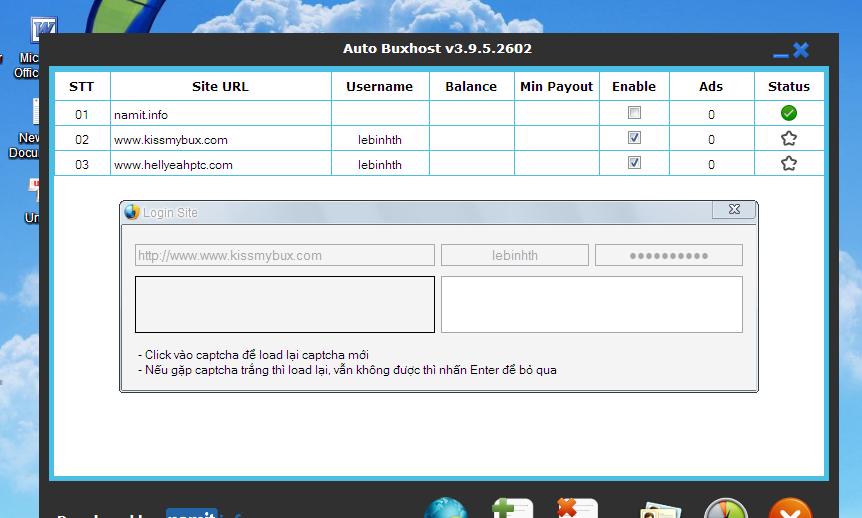This screenshot has width=862, height=518.
Task: Close Auto Buxhost with the blue X
Action: (801, 50)
